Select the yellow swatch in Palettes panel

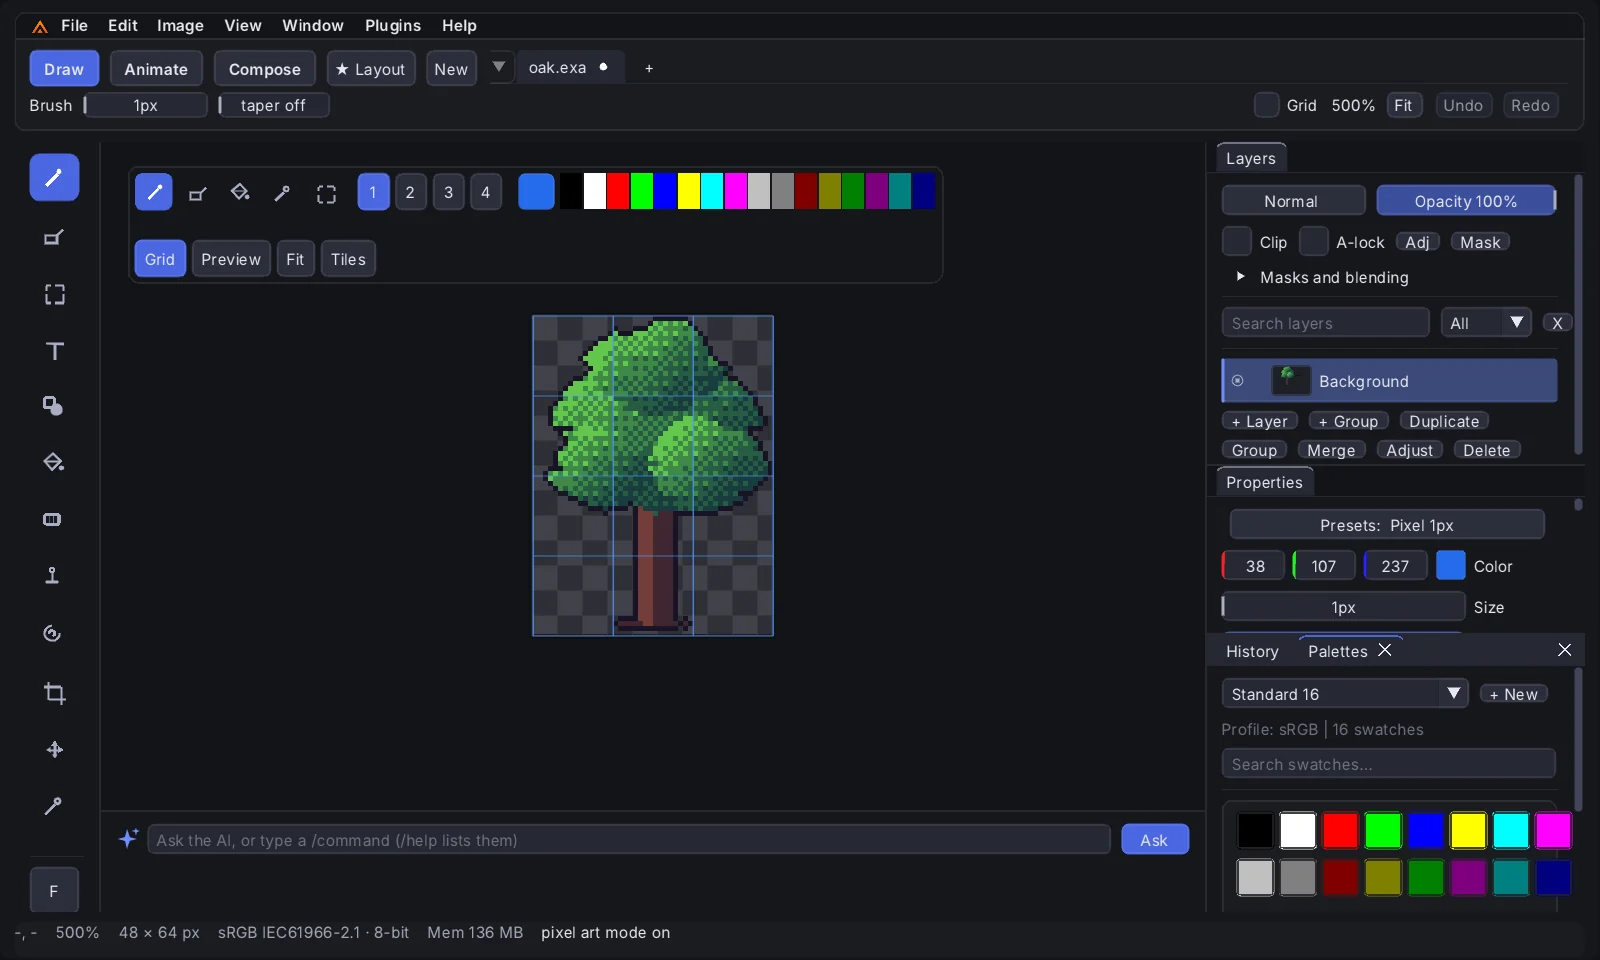click(x=1468, y=830)
